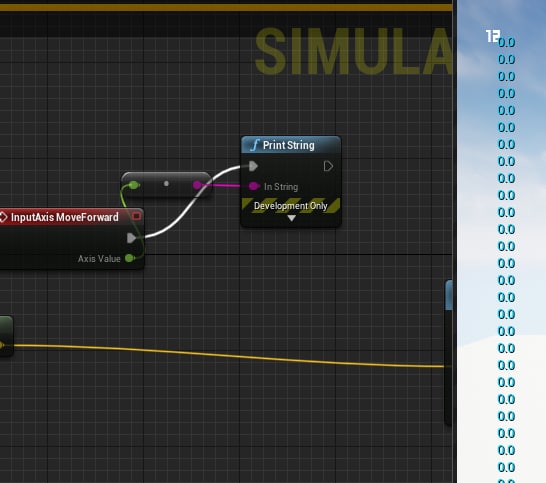Click the In String pink pin
The width and height of the screenshot is (546, 483).
point(255,186)
